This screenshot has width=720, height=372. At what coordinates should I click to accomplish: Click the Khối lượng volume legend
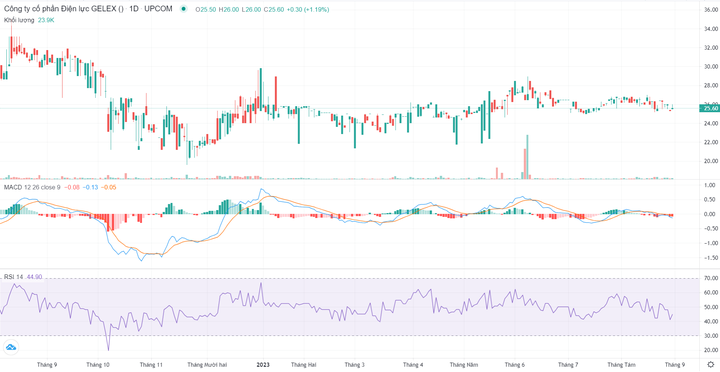19,20
